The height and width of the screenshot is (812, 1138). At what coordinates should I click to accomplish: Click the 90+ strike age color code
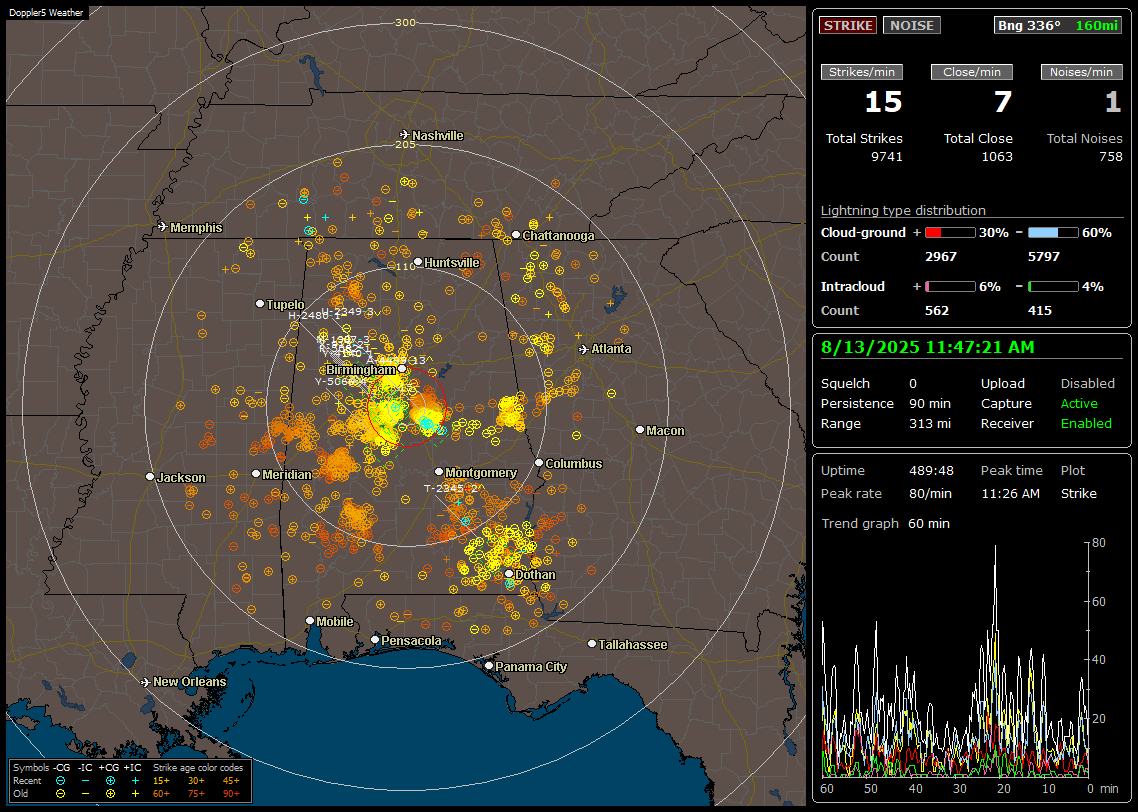[x=231, y=794]
